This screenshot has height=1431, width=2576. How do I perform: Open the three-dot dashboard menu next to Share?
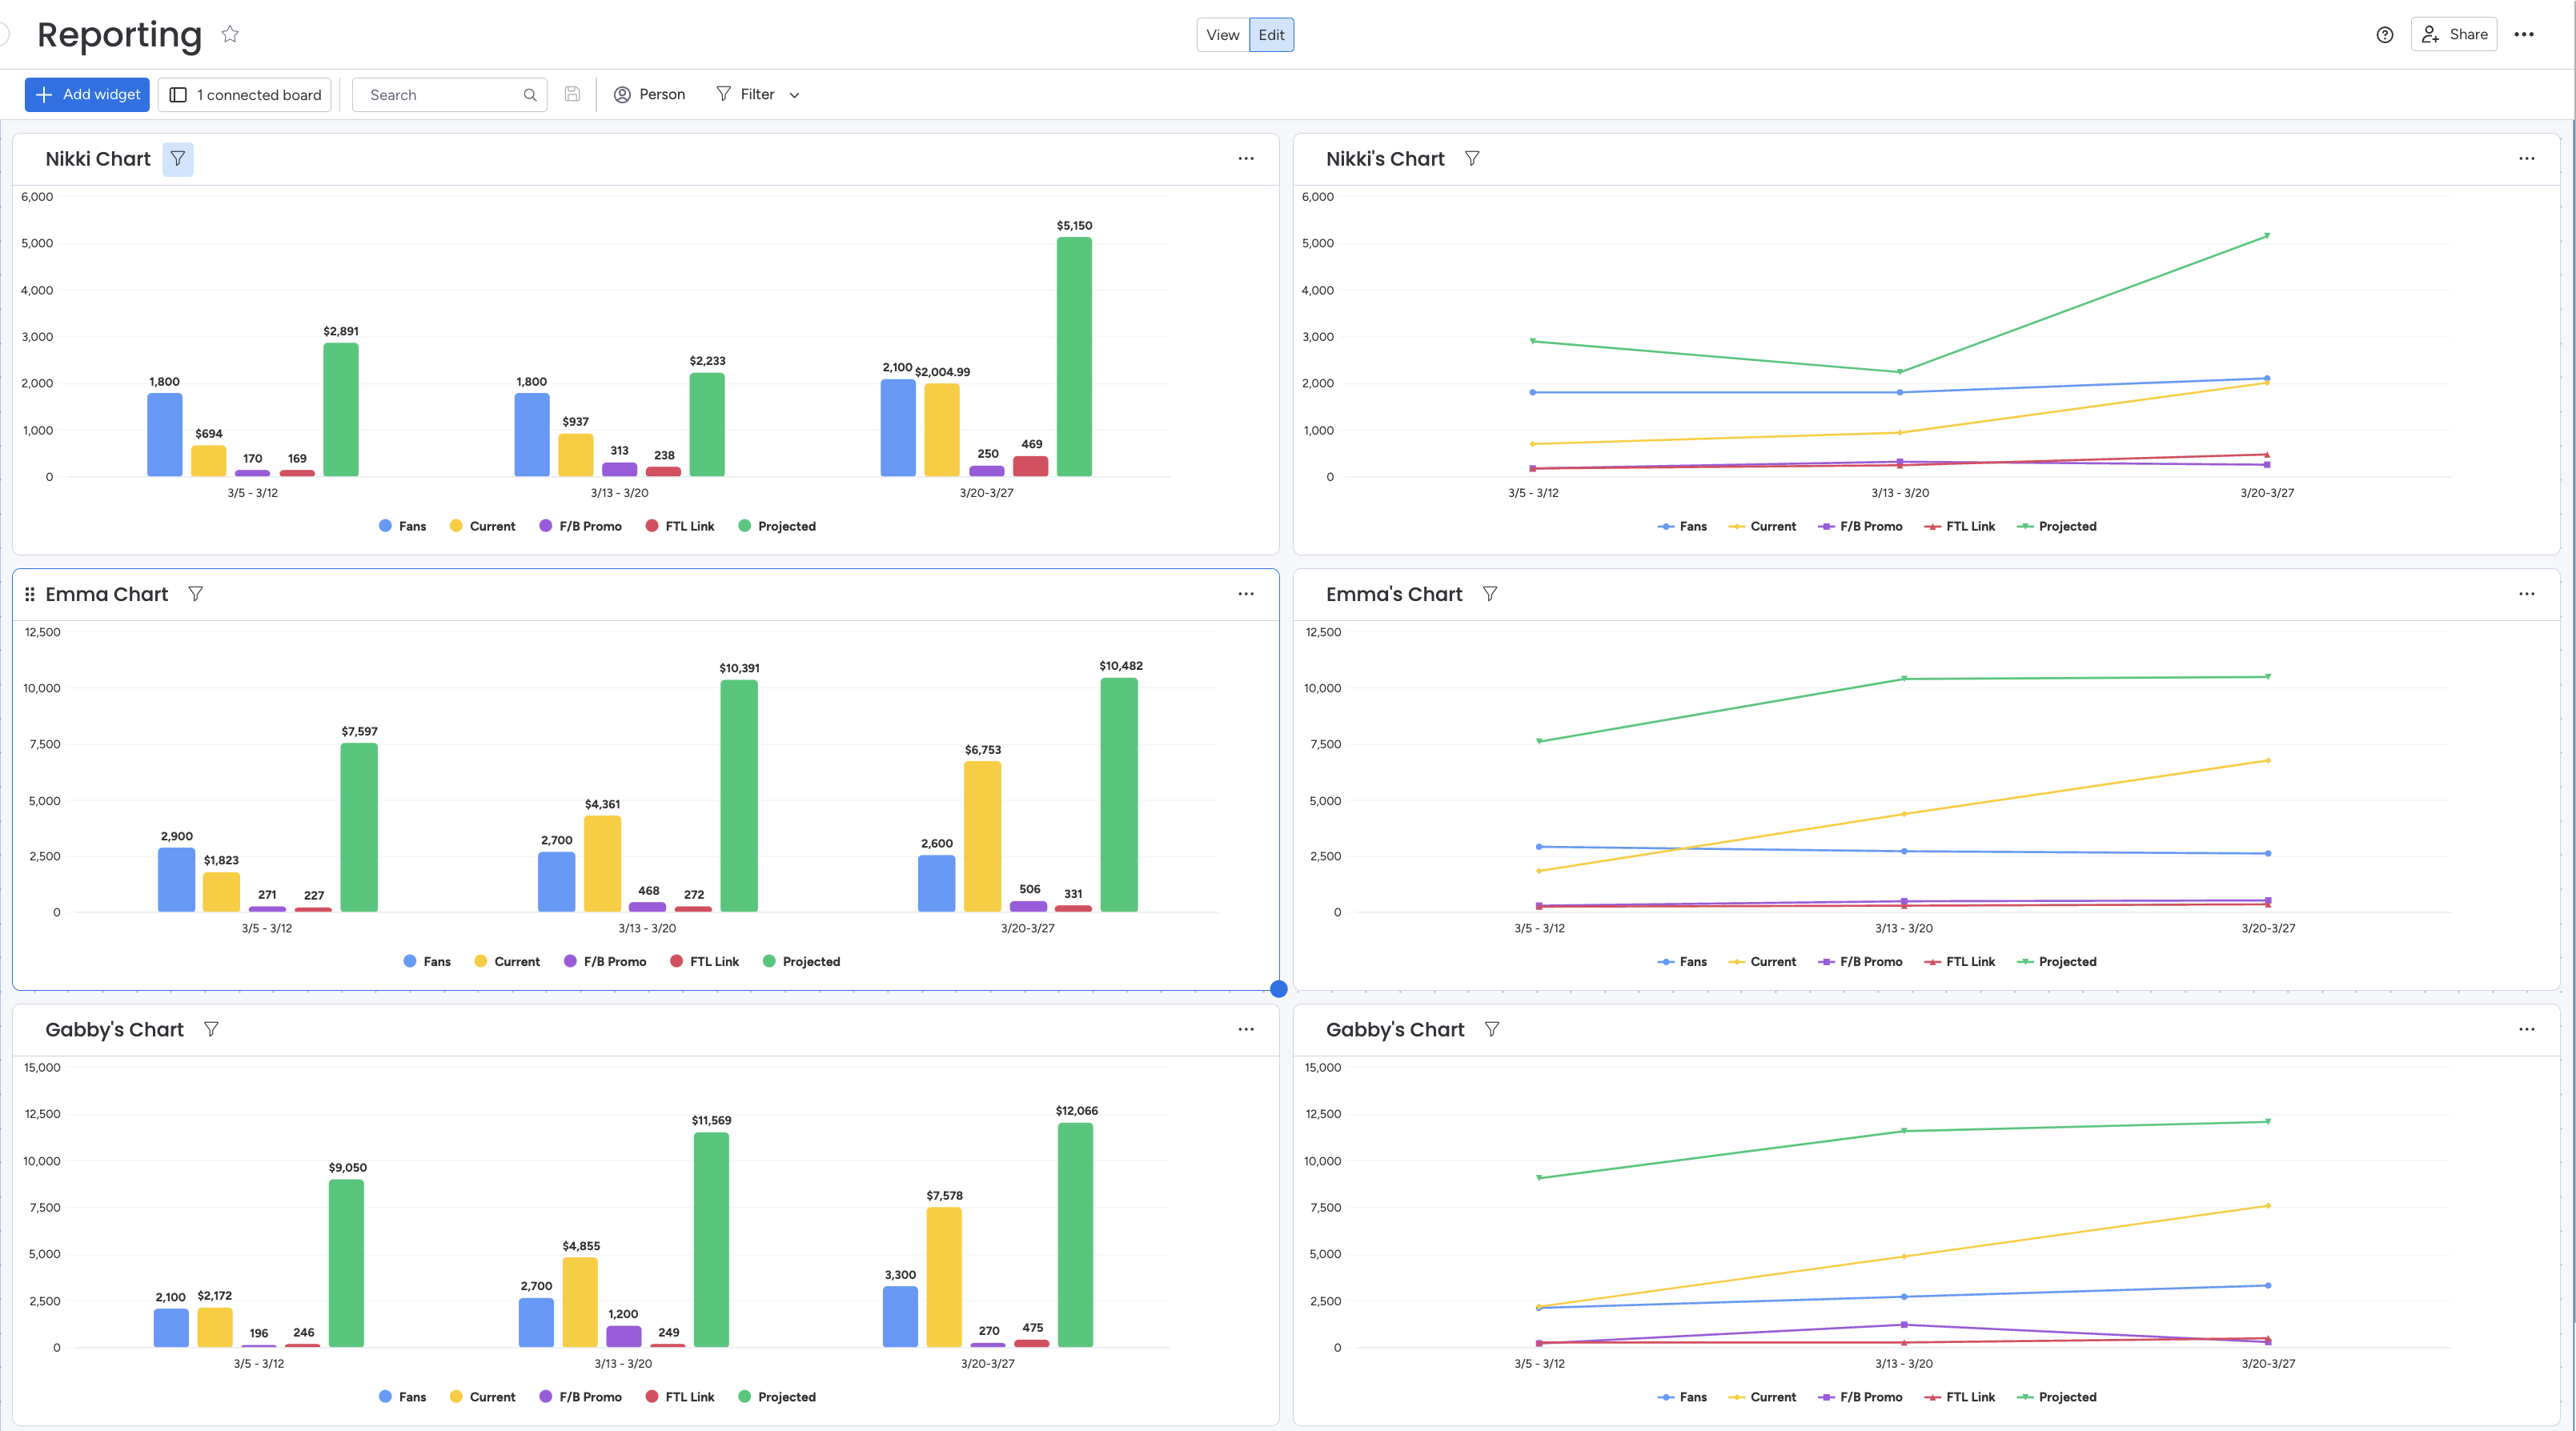point(2524,35)
